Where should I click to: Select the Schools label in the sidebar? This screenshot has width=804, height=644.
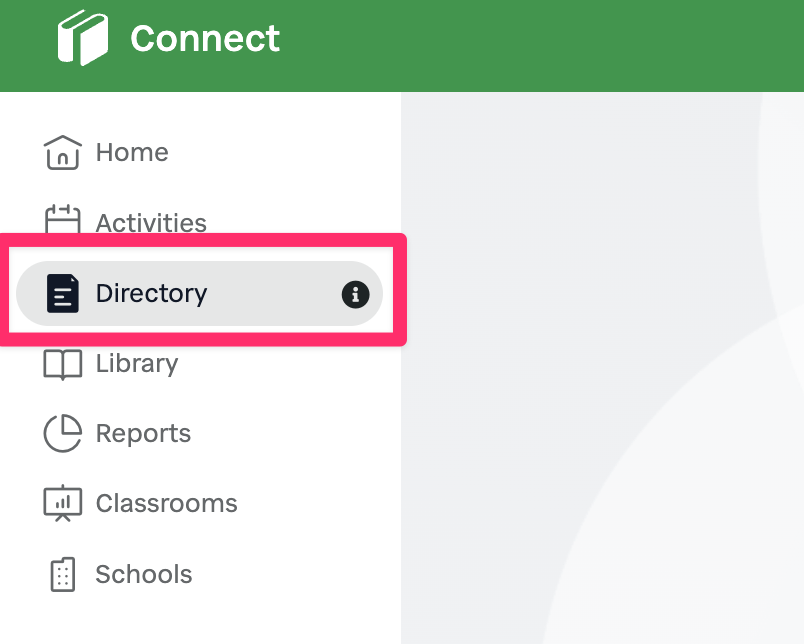pyautogui.click(x=144, y=574)
